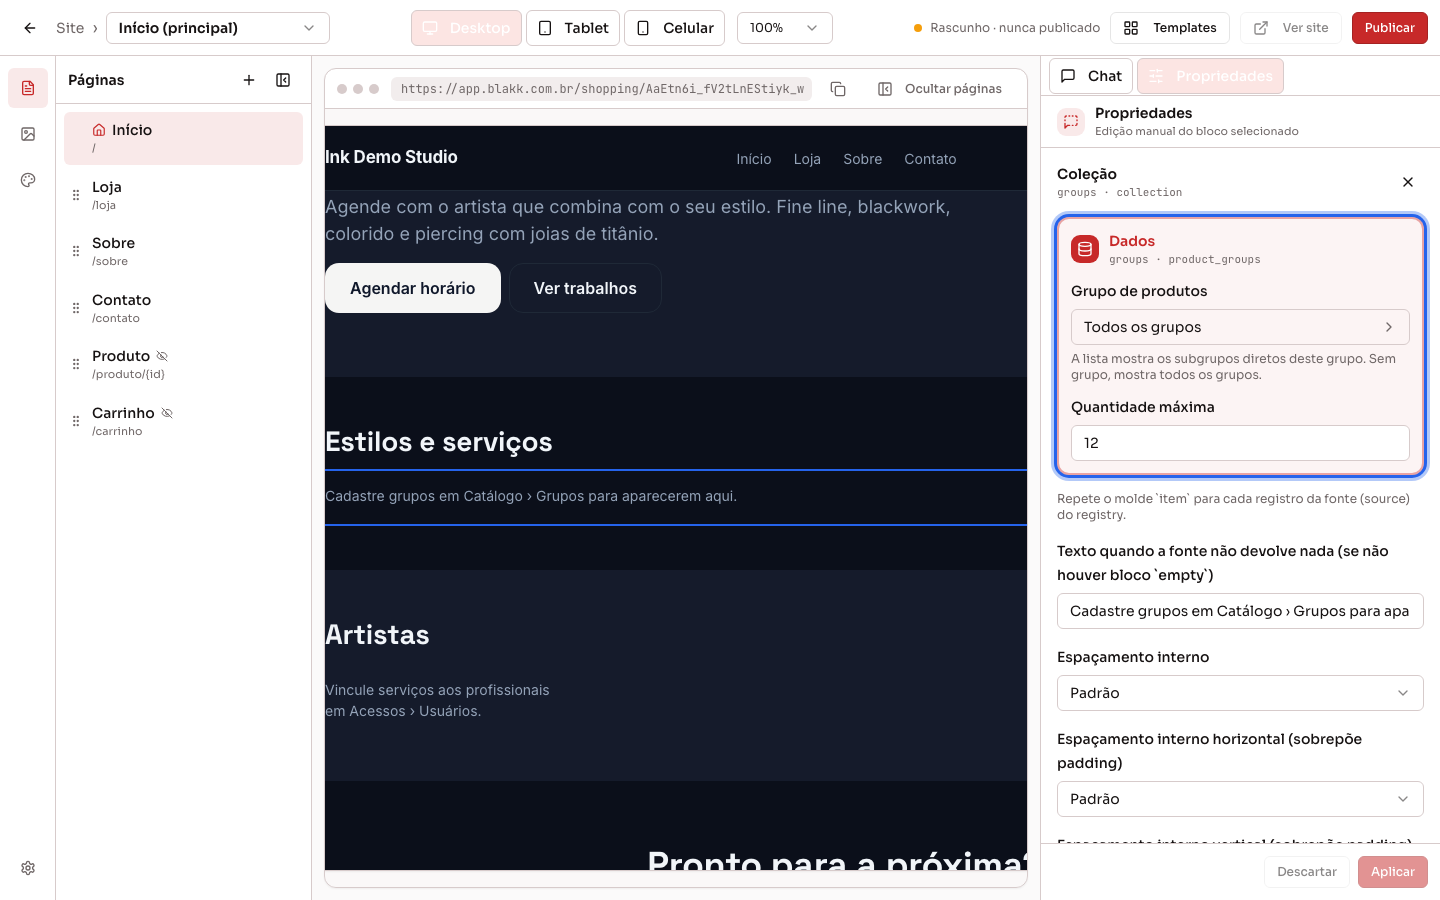
Task: Add a new page with plus icon
Action: [x=249, y=80]
